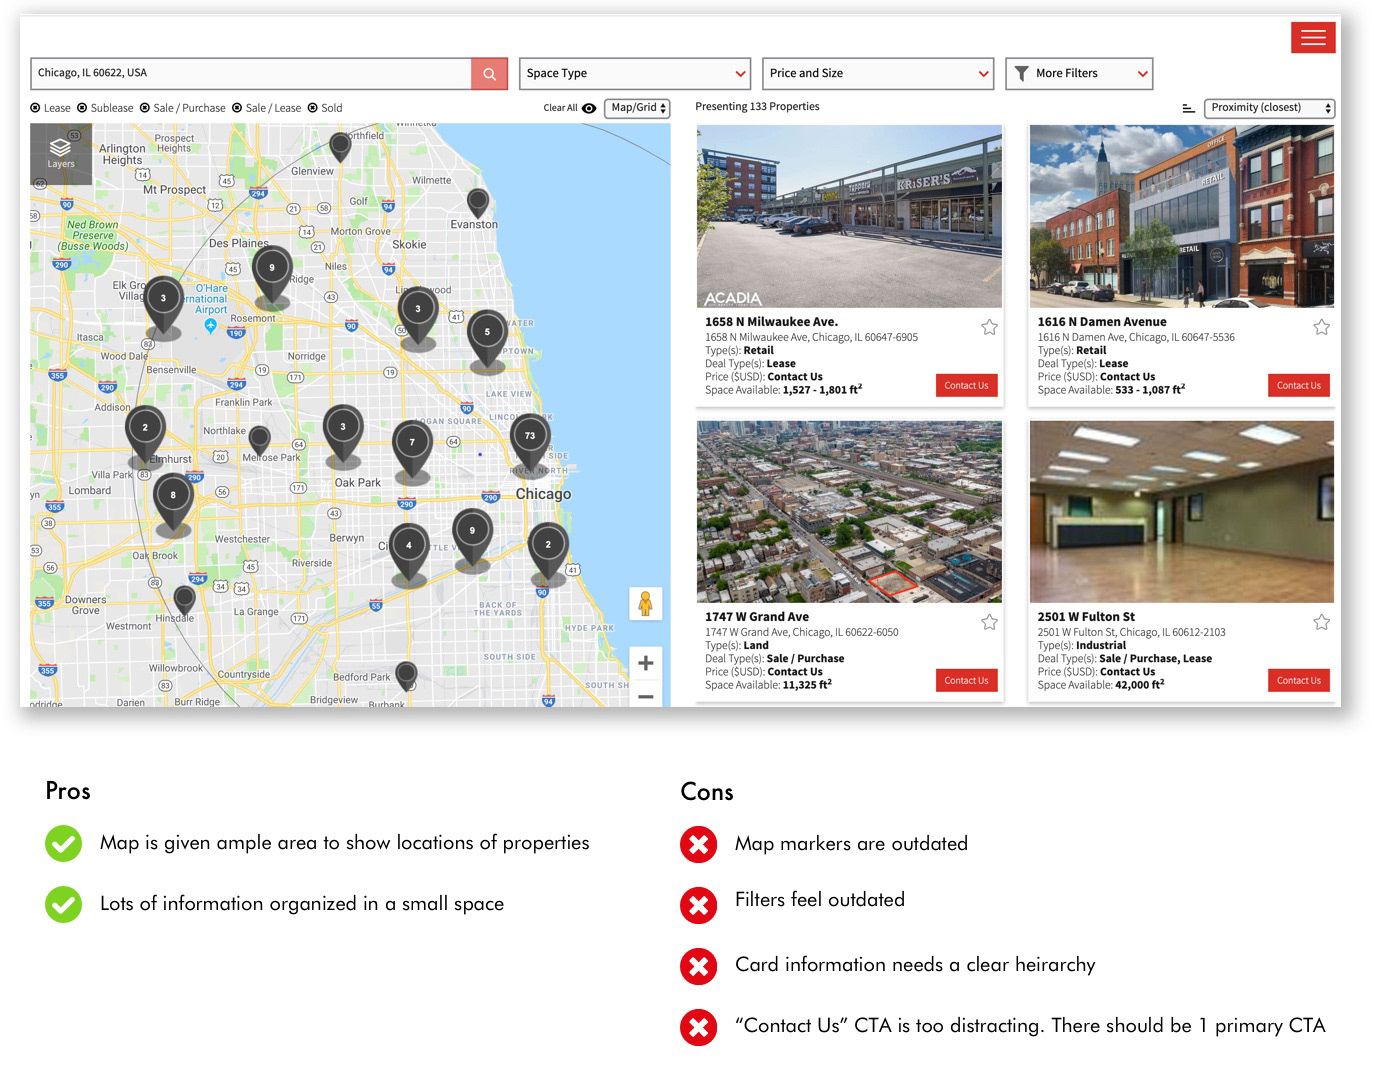
Task: Favorite 1658 N Milwaukee Ave. with star
Action: tap(989, 327)
